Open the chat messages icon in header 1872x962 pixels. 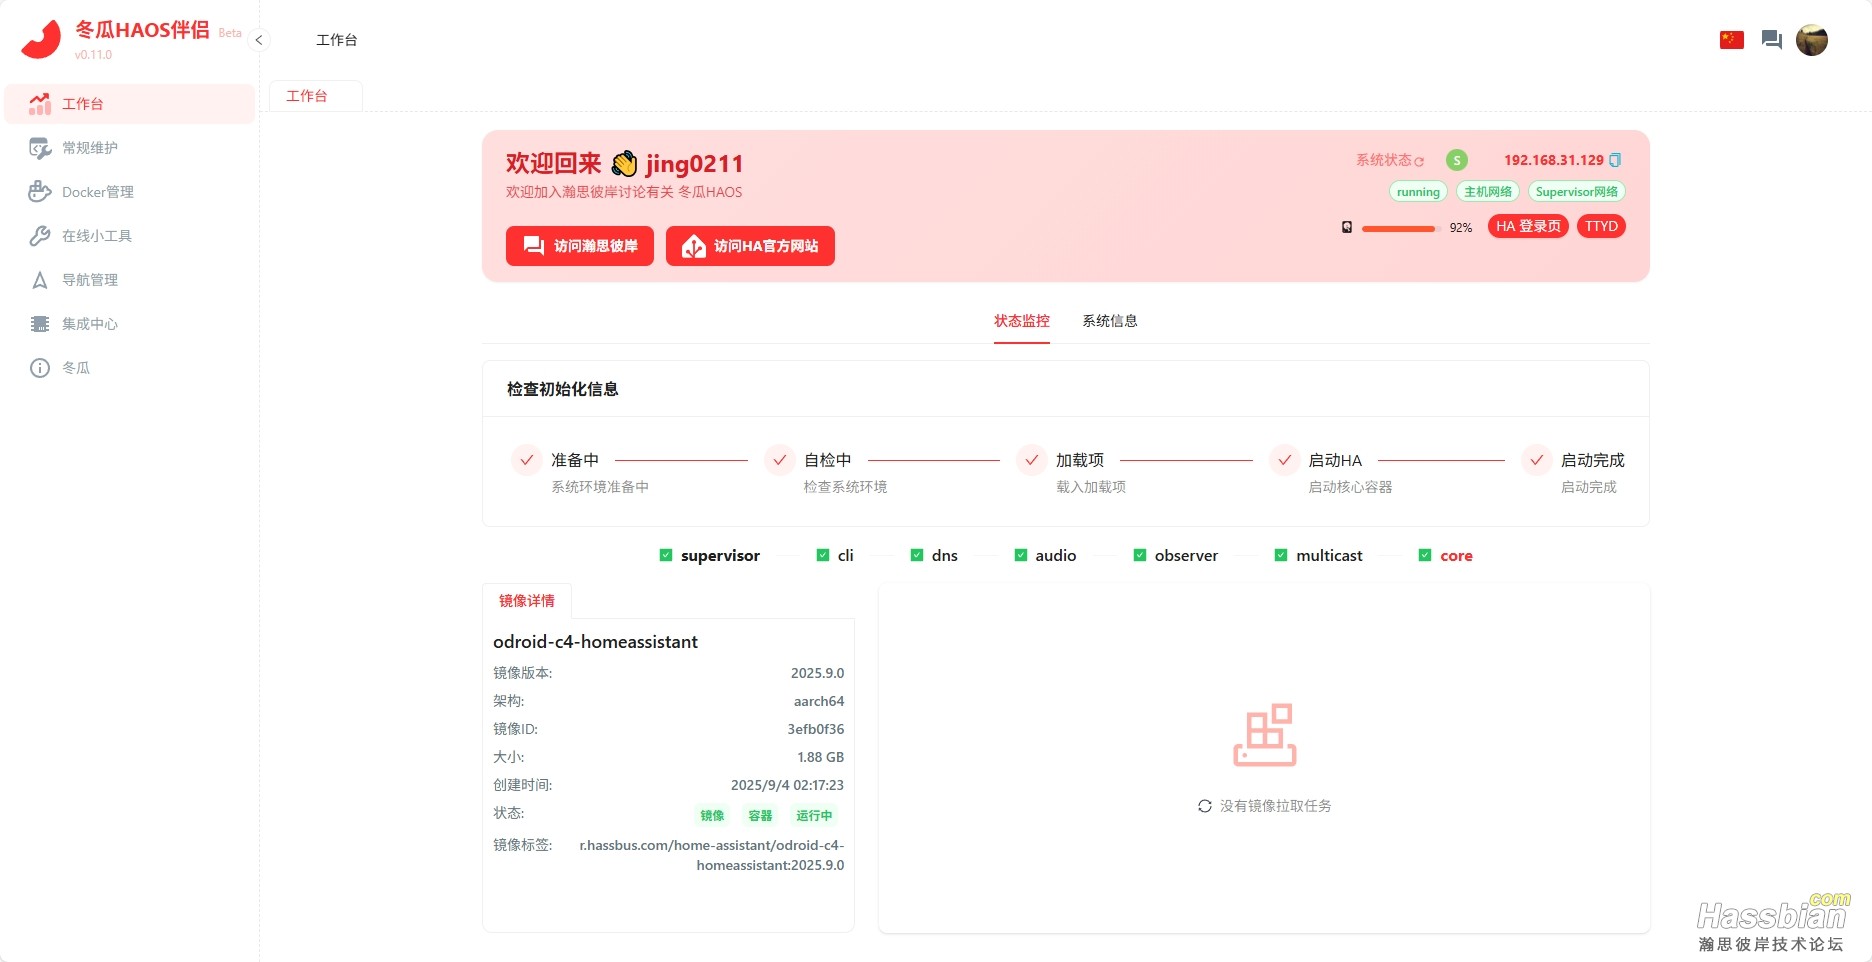tap(1772, 40)
